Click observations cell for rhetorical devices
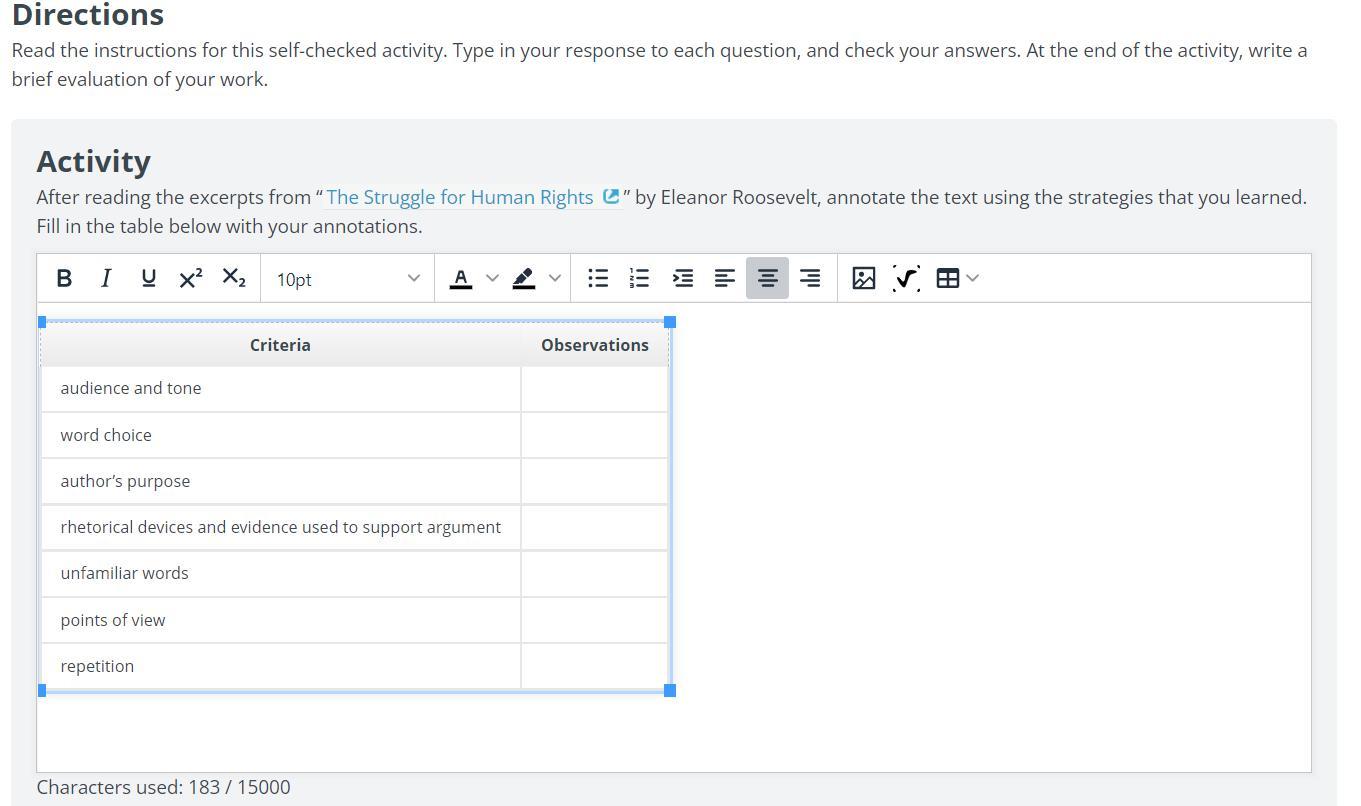The image size is (1361, 806). pos(595,527)
